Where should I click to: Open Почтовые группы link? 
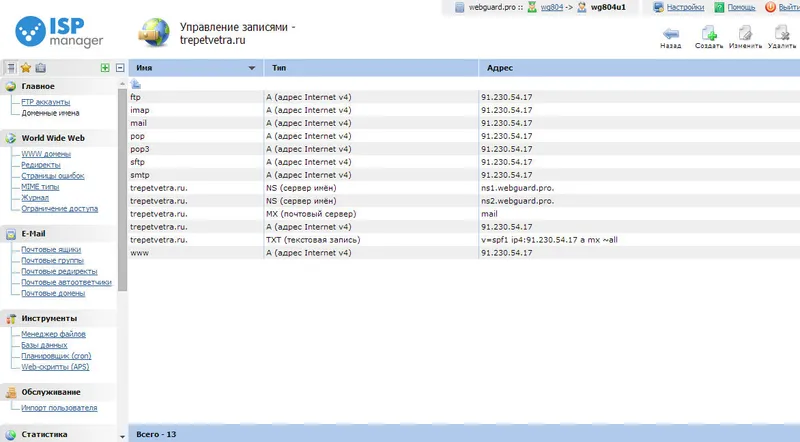53,260
